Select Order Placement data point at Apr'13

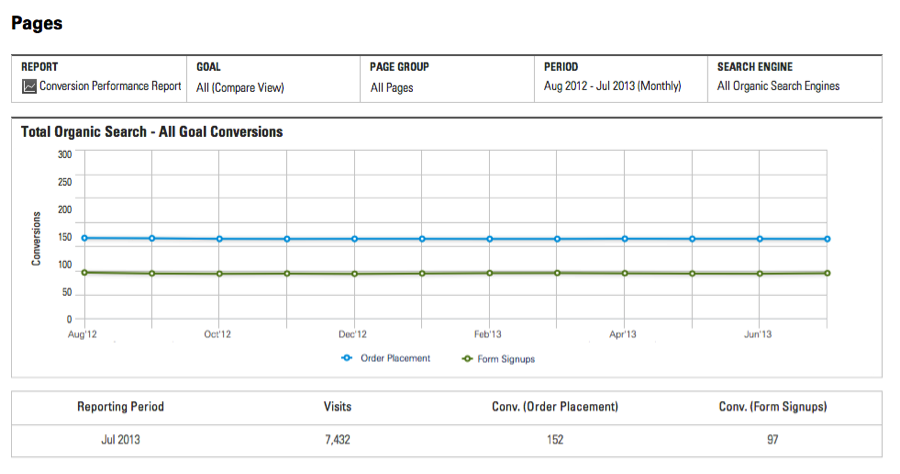tap(624, 239)
